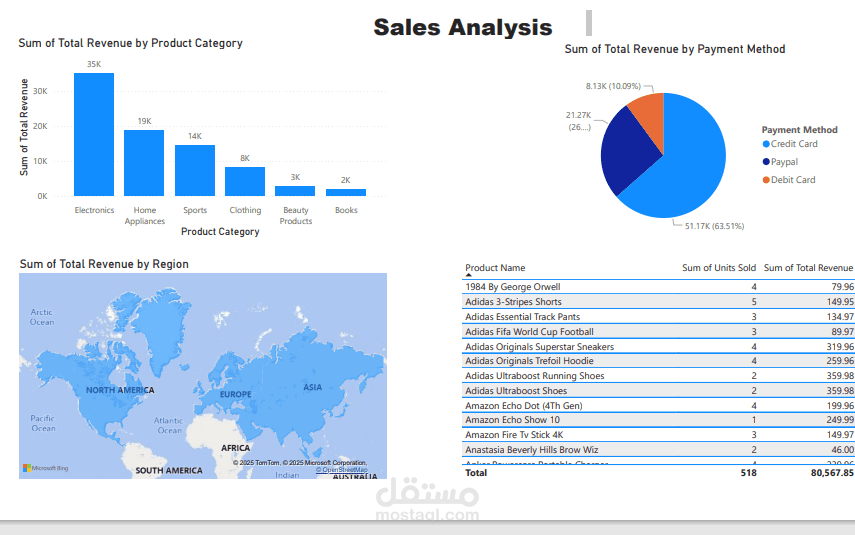Click the Debit Card legend label
The height and width of the screenshot is (535, 855).
793,180
